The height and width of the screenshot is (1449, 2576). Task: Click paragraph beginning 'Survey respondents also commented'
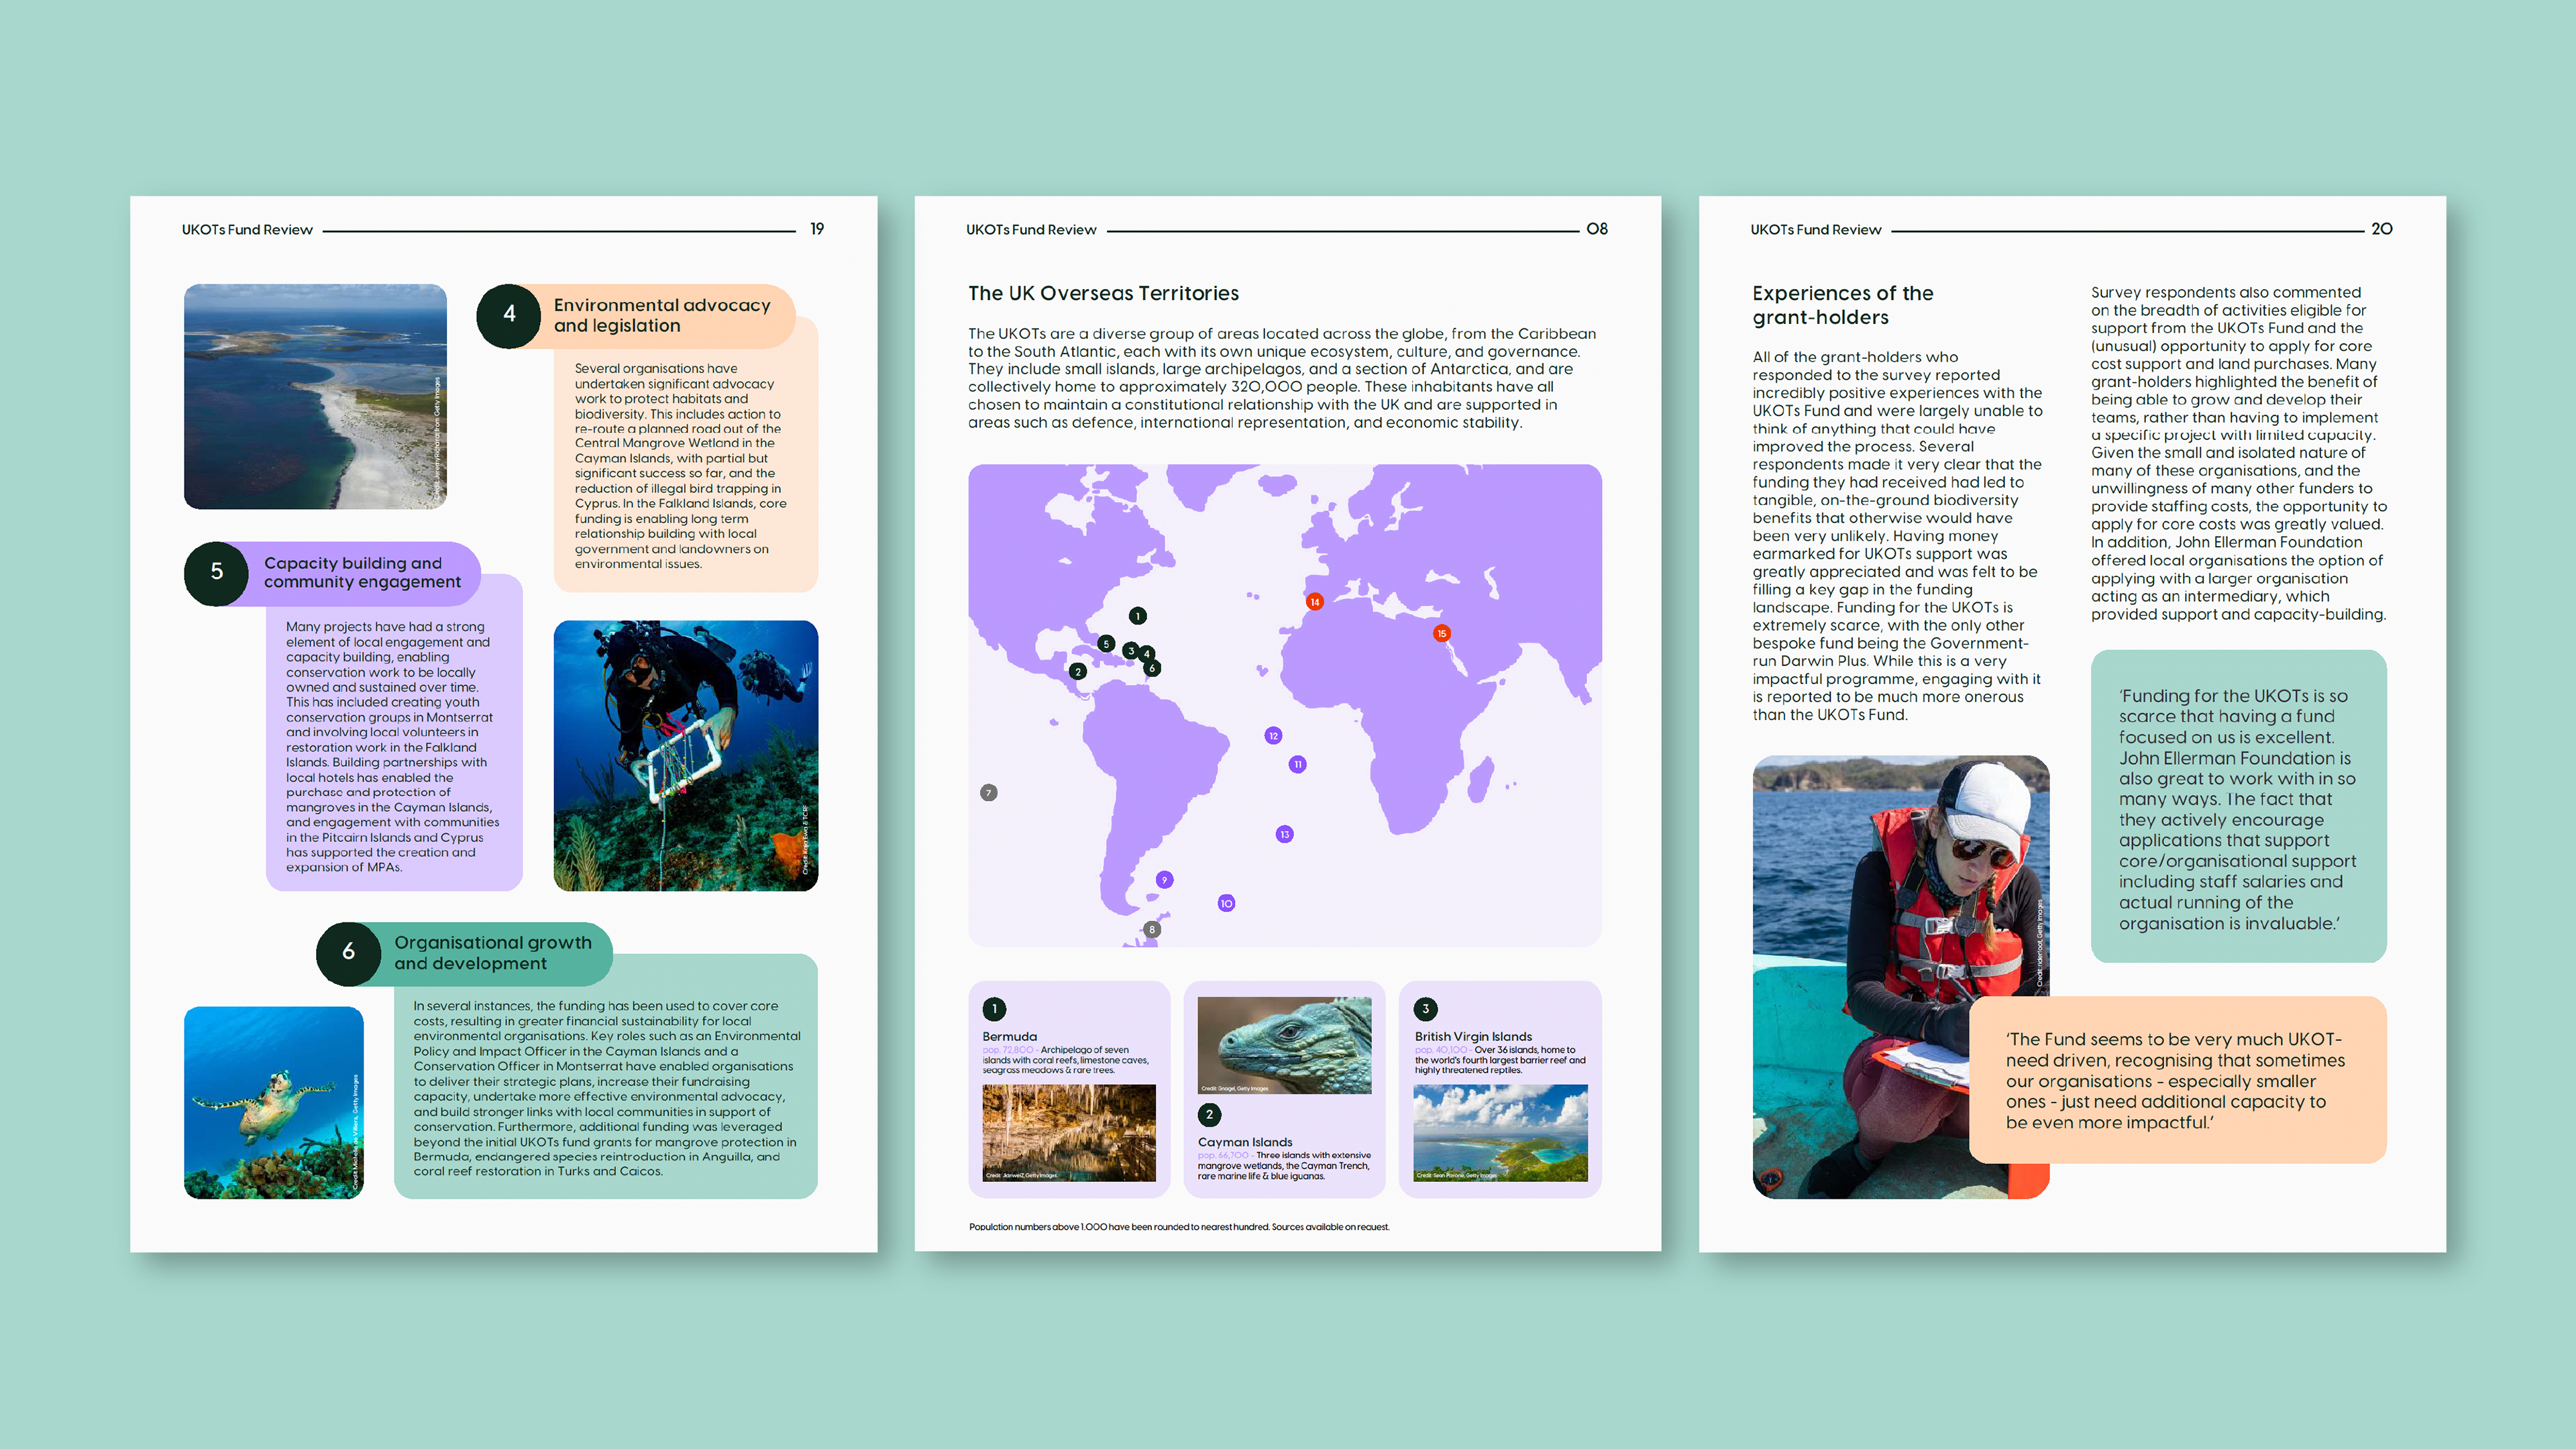click(x=2238, y=453)
